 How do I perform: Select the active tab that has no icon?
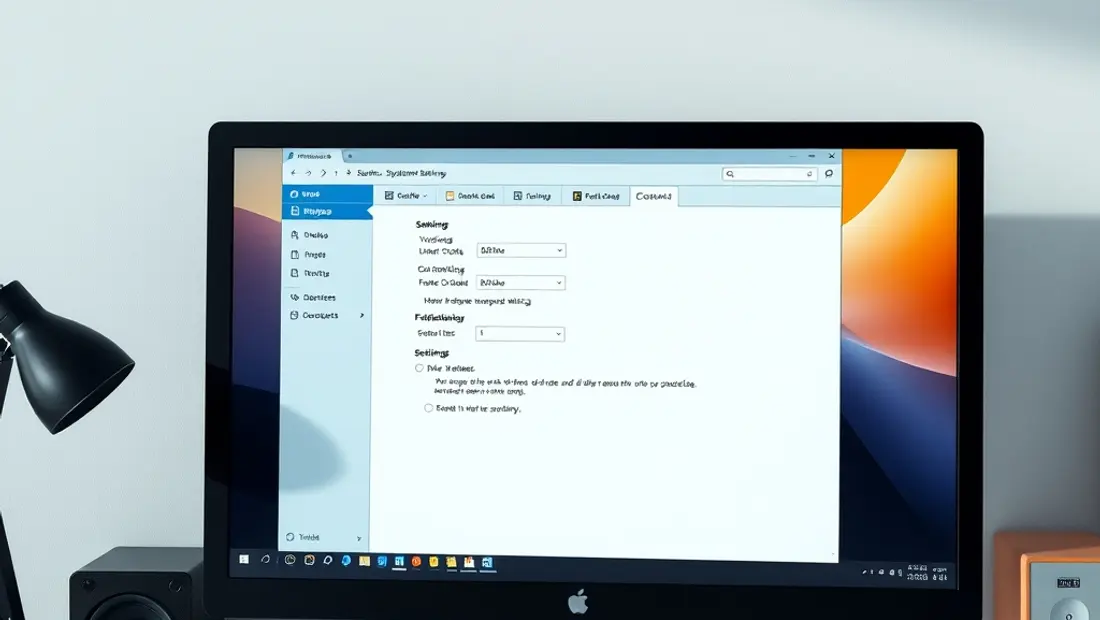click(x=653, y=196)
